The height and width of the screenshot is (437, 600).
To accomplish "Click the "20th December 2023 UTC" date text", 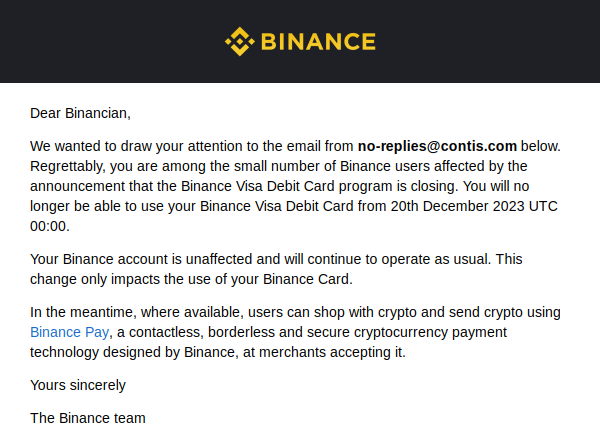I will 474,206.
